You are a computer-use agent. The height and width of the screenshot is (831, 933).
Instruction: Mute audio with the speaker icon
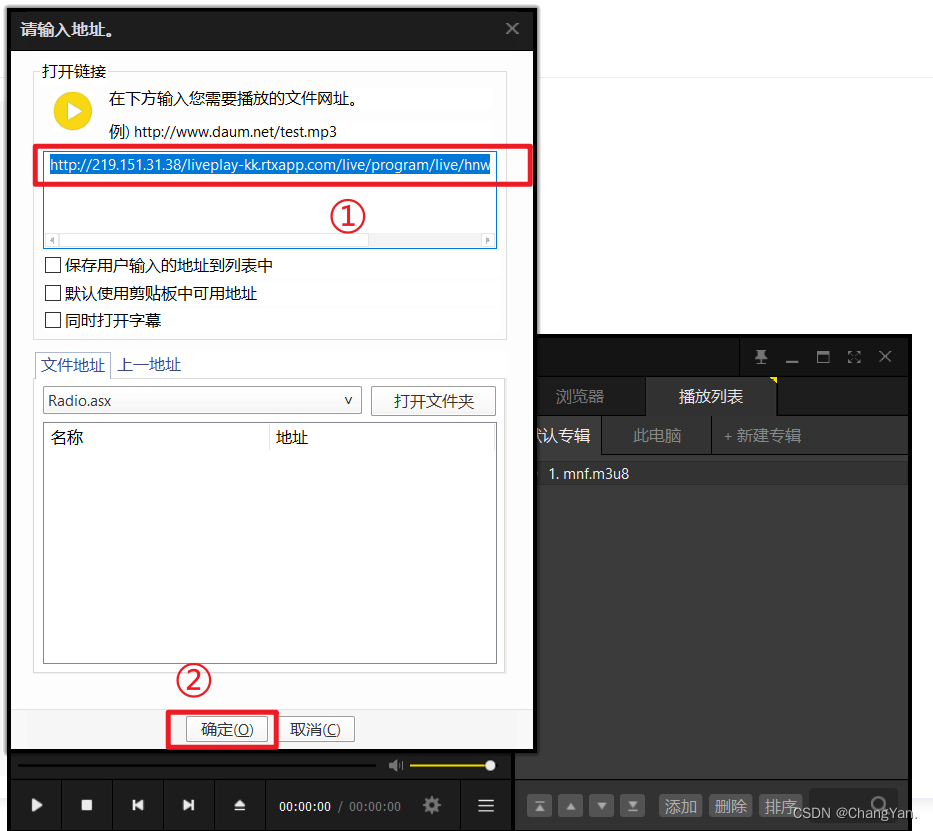pos(396,765)
